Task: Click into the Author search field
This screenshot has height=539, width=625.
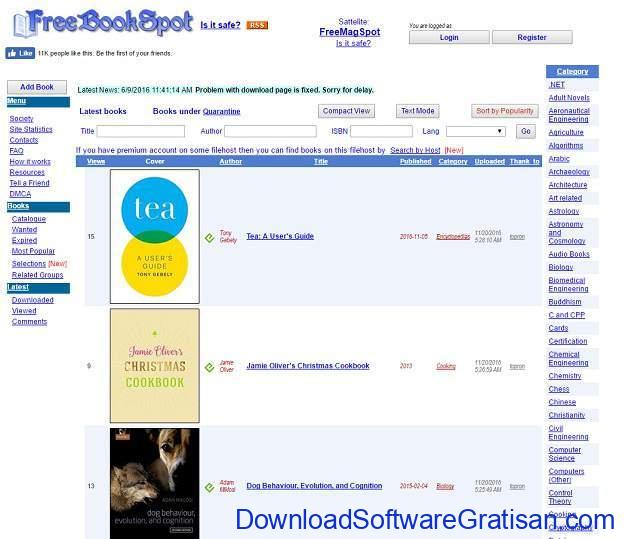Action: (x=270, y=131)
